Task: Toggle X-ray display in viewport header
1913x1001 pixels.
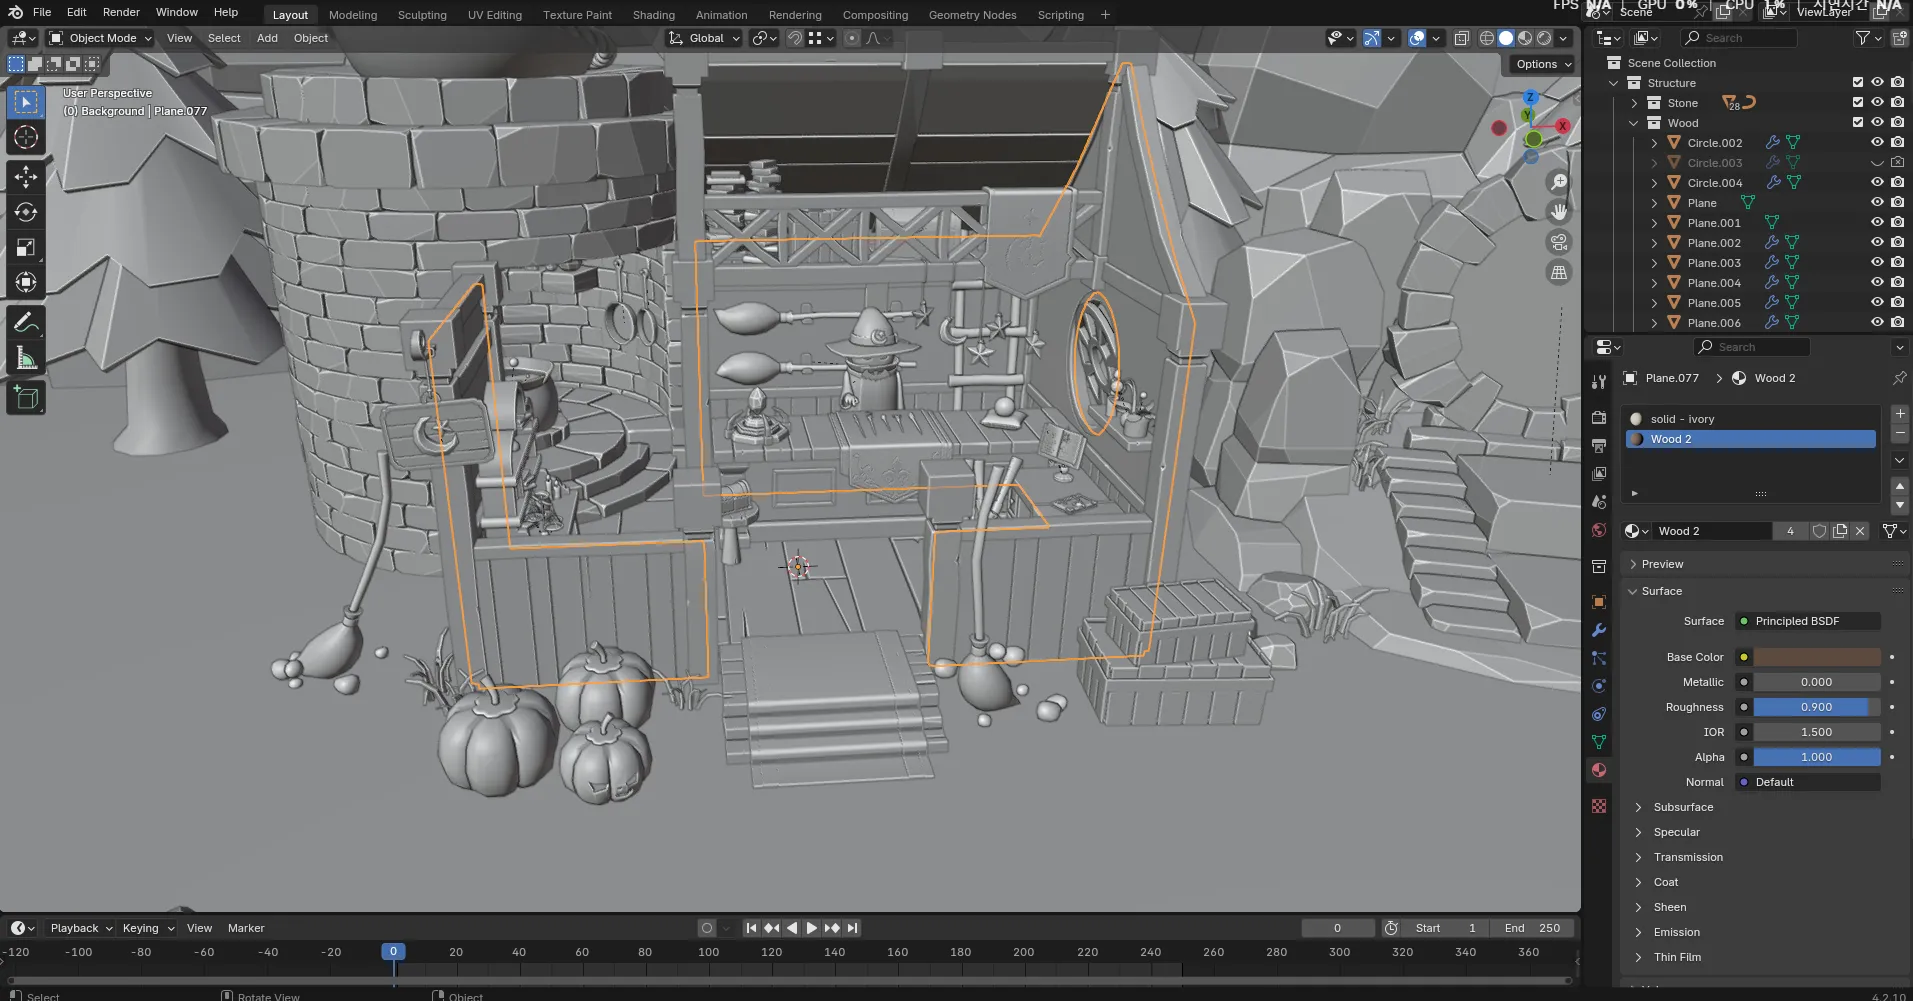Action: coord(1461,38)
